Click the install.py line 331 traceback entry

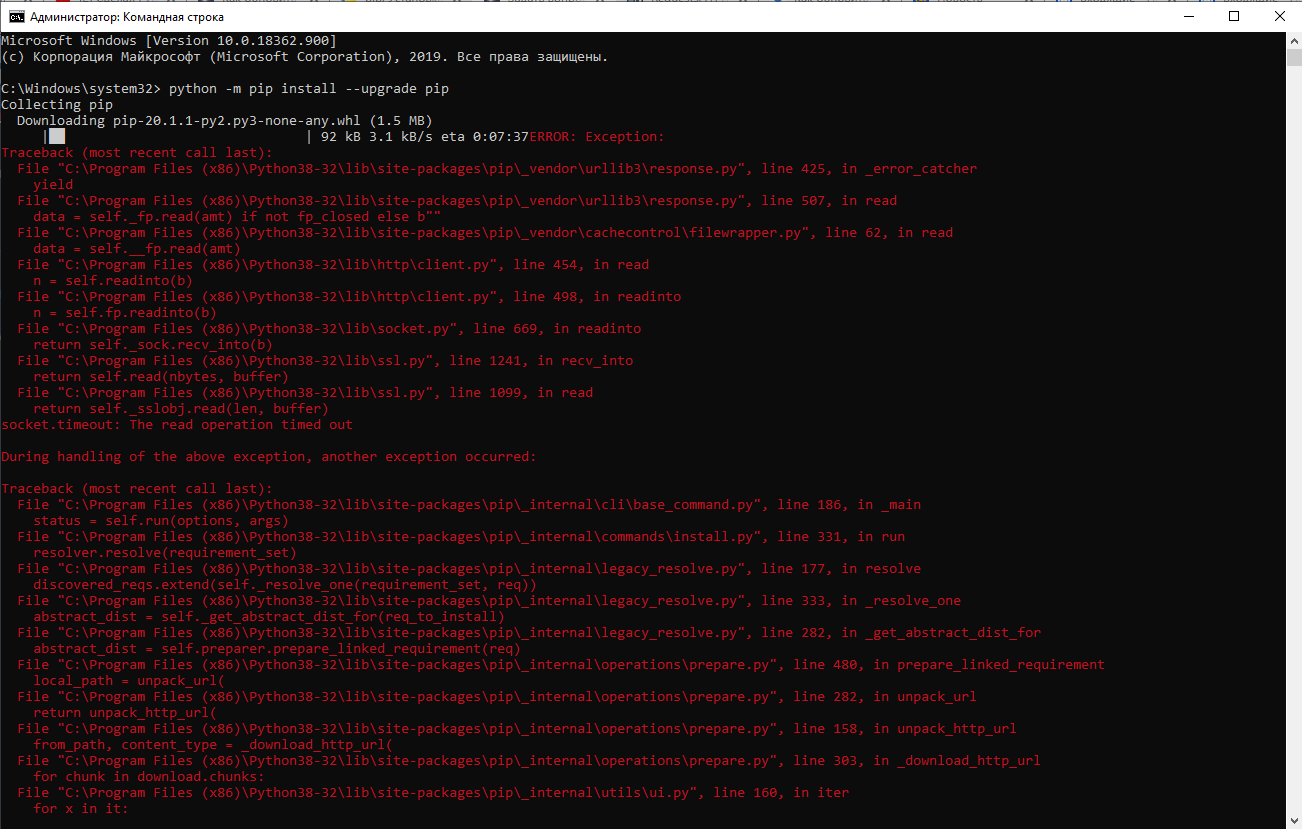point(461,537)
